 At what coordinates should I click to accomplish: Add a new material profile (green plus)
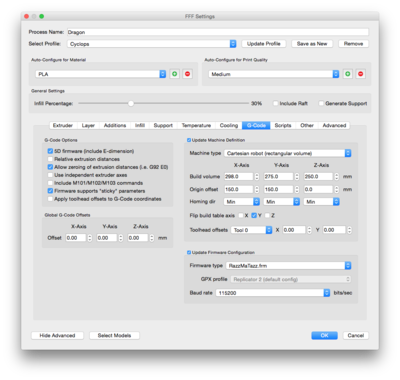tap(174, 74)
